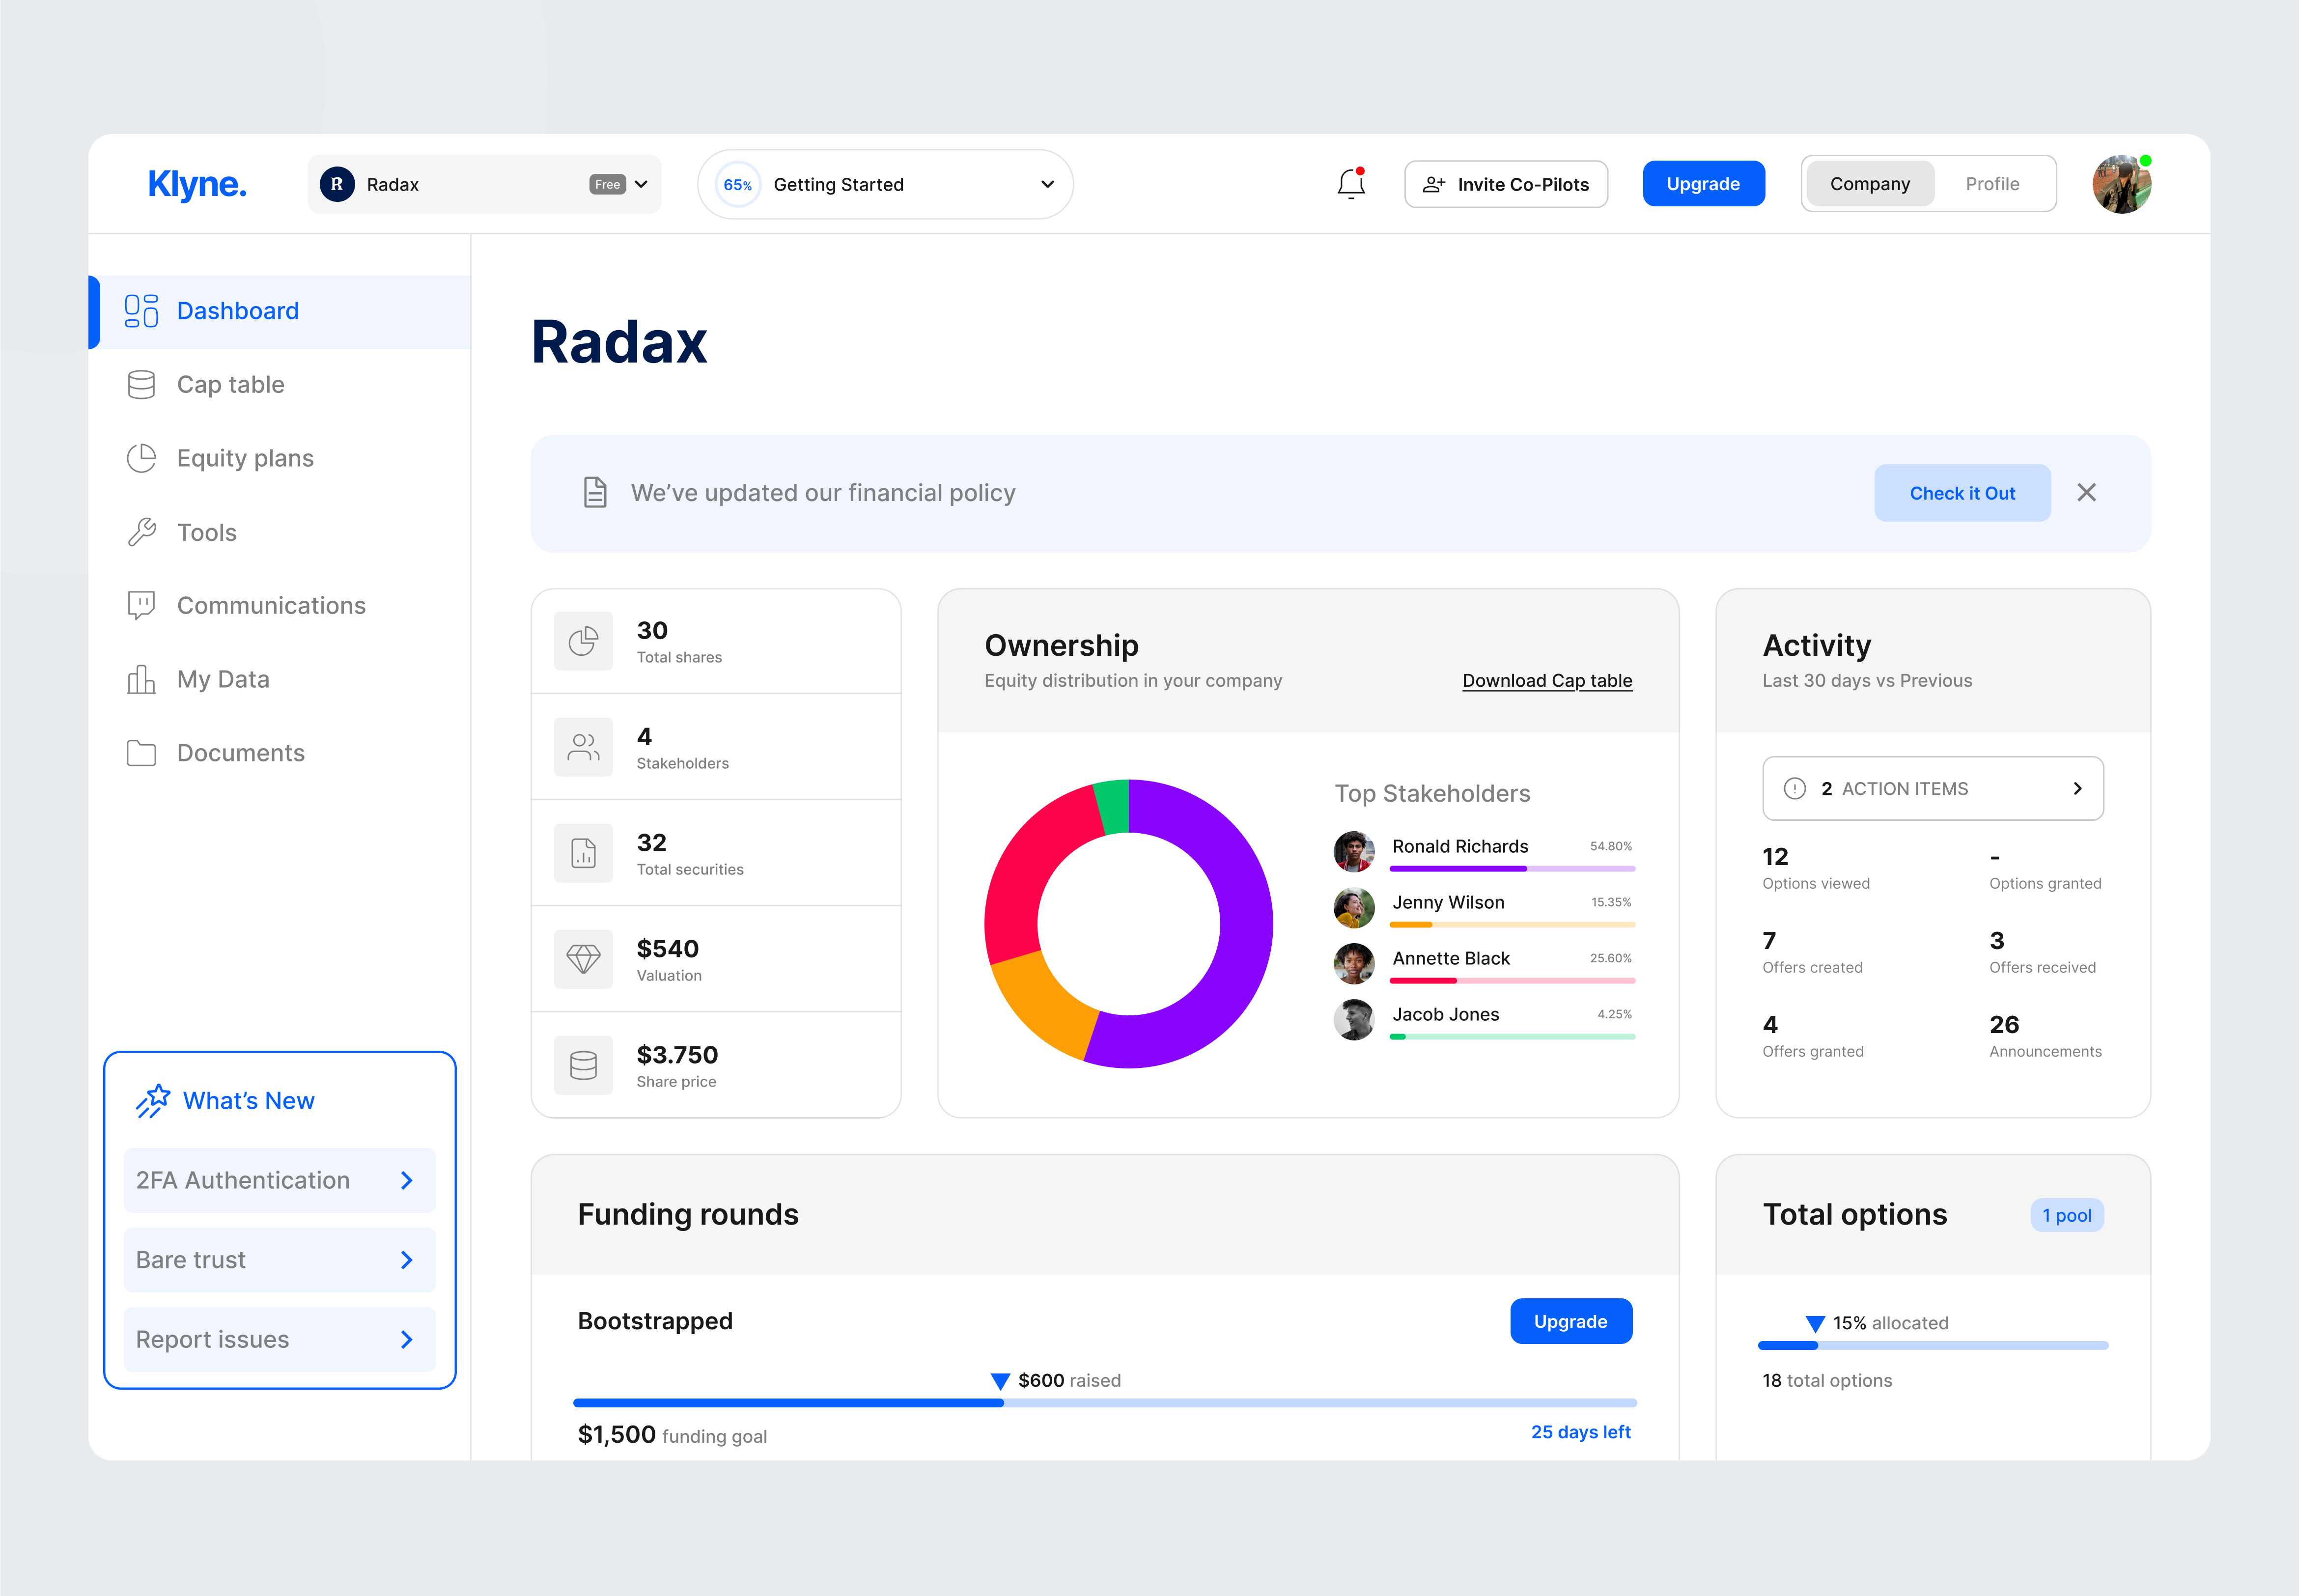Click the notification bell icon
This screenshot has height=1596, width=2299.
pyautogui.click(x=1350, y=184)
